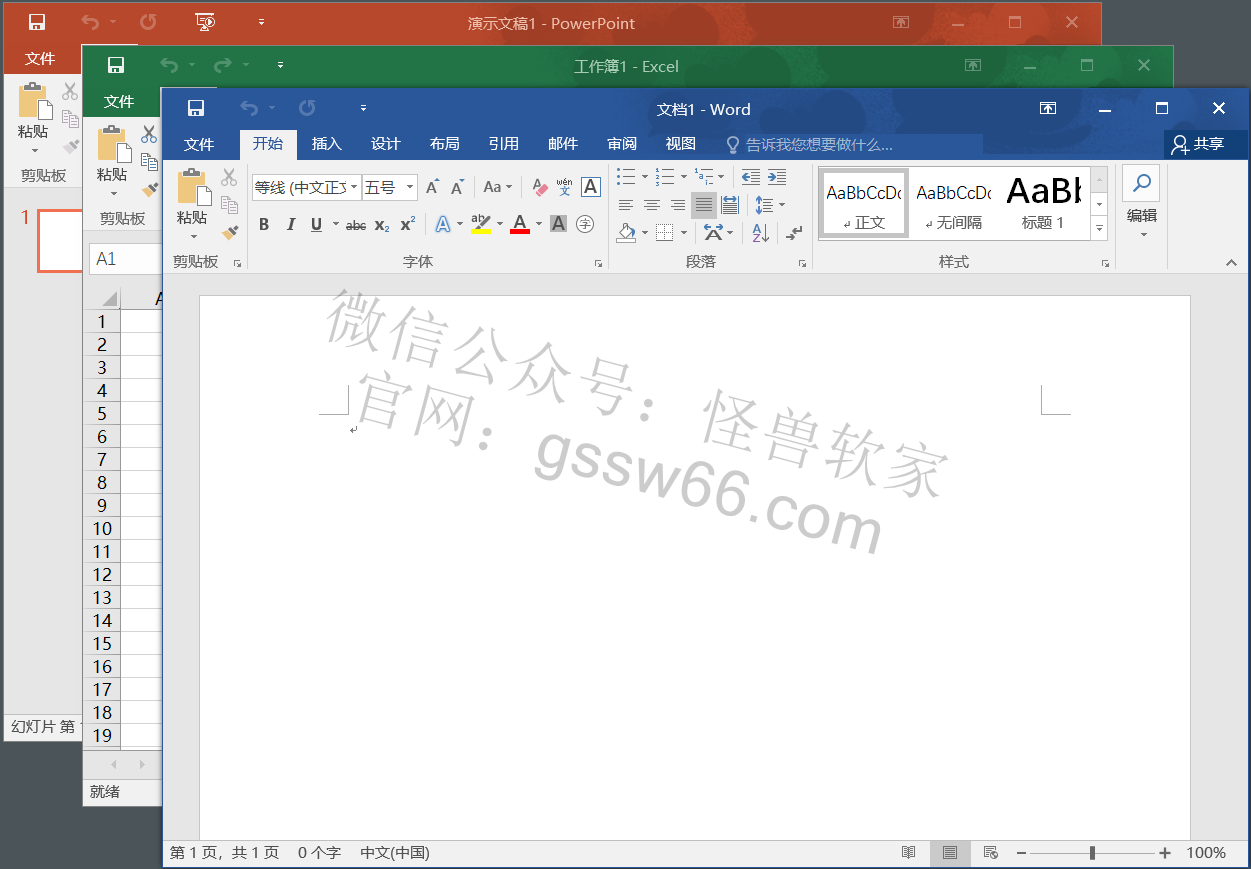This screenshot has height=869, width=1251.
Task: Apply subscript formatting (x₂)
Action: [382, 225]
